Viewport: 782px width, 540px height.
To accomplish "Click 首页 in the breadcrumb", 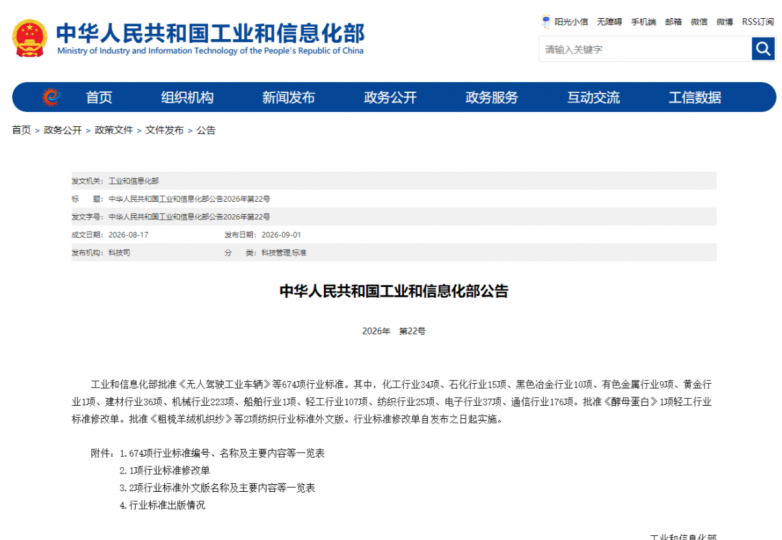I will [x=21, y=130].
